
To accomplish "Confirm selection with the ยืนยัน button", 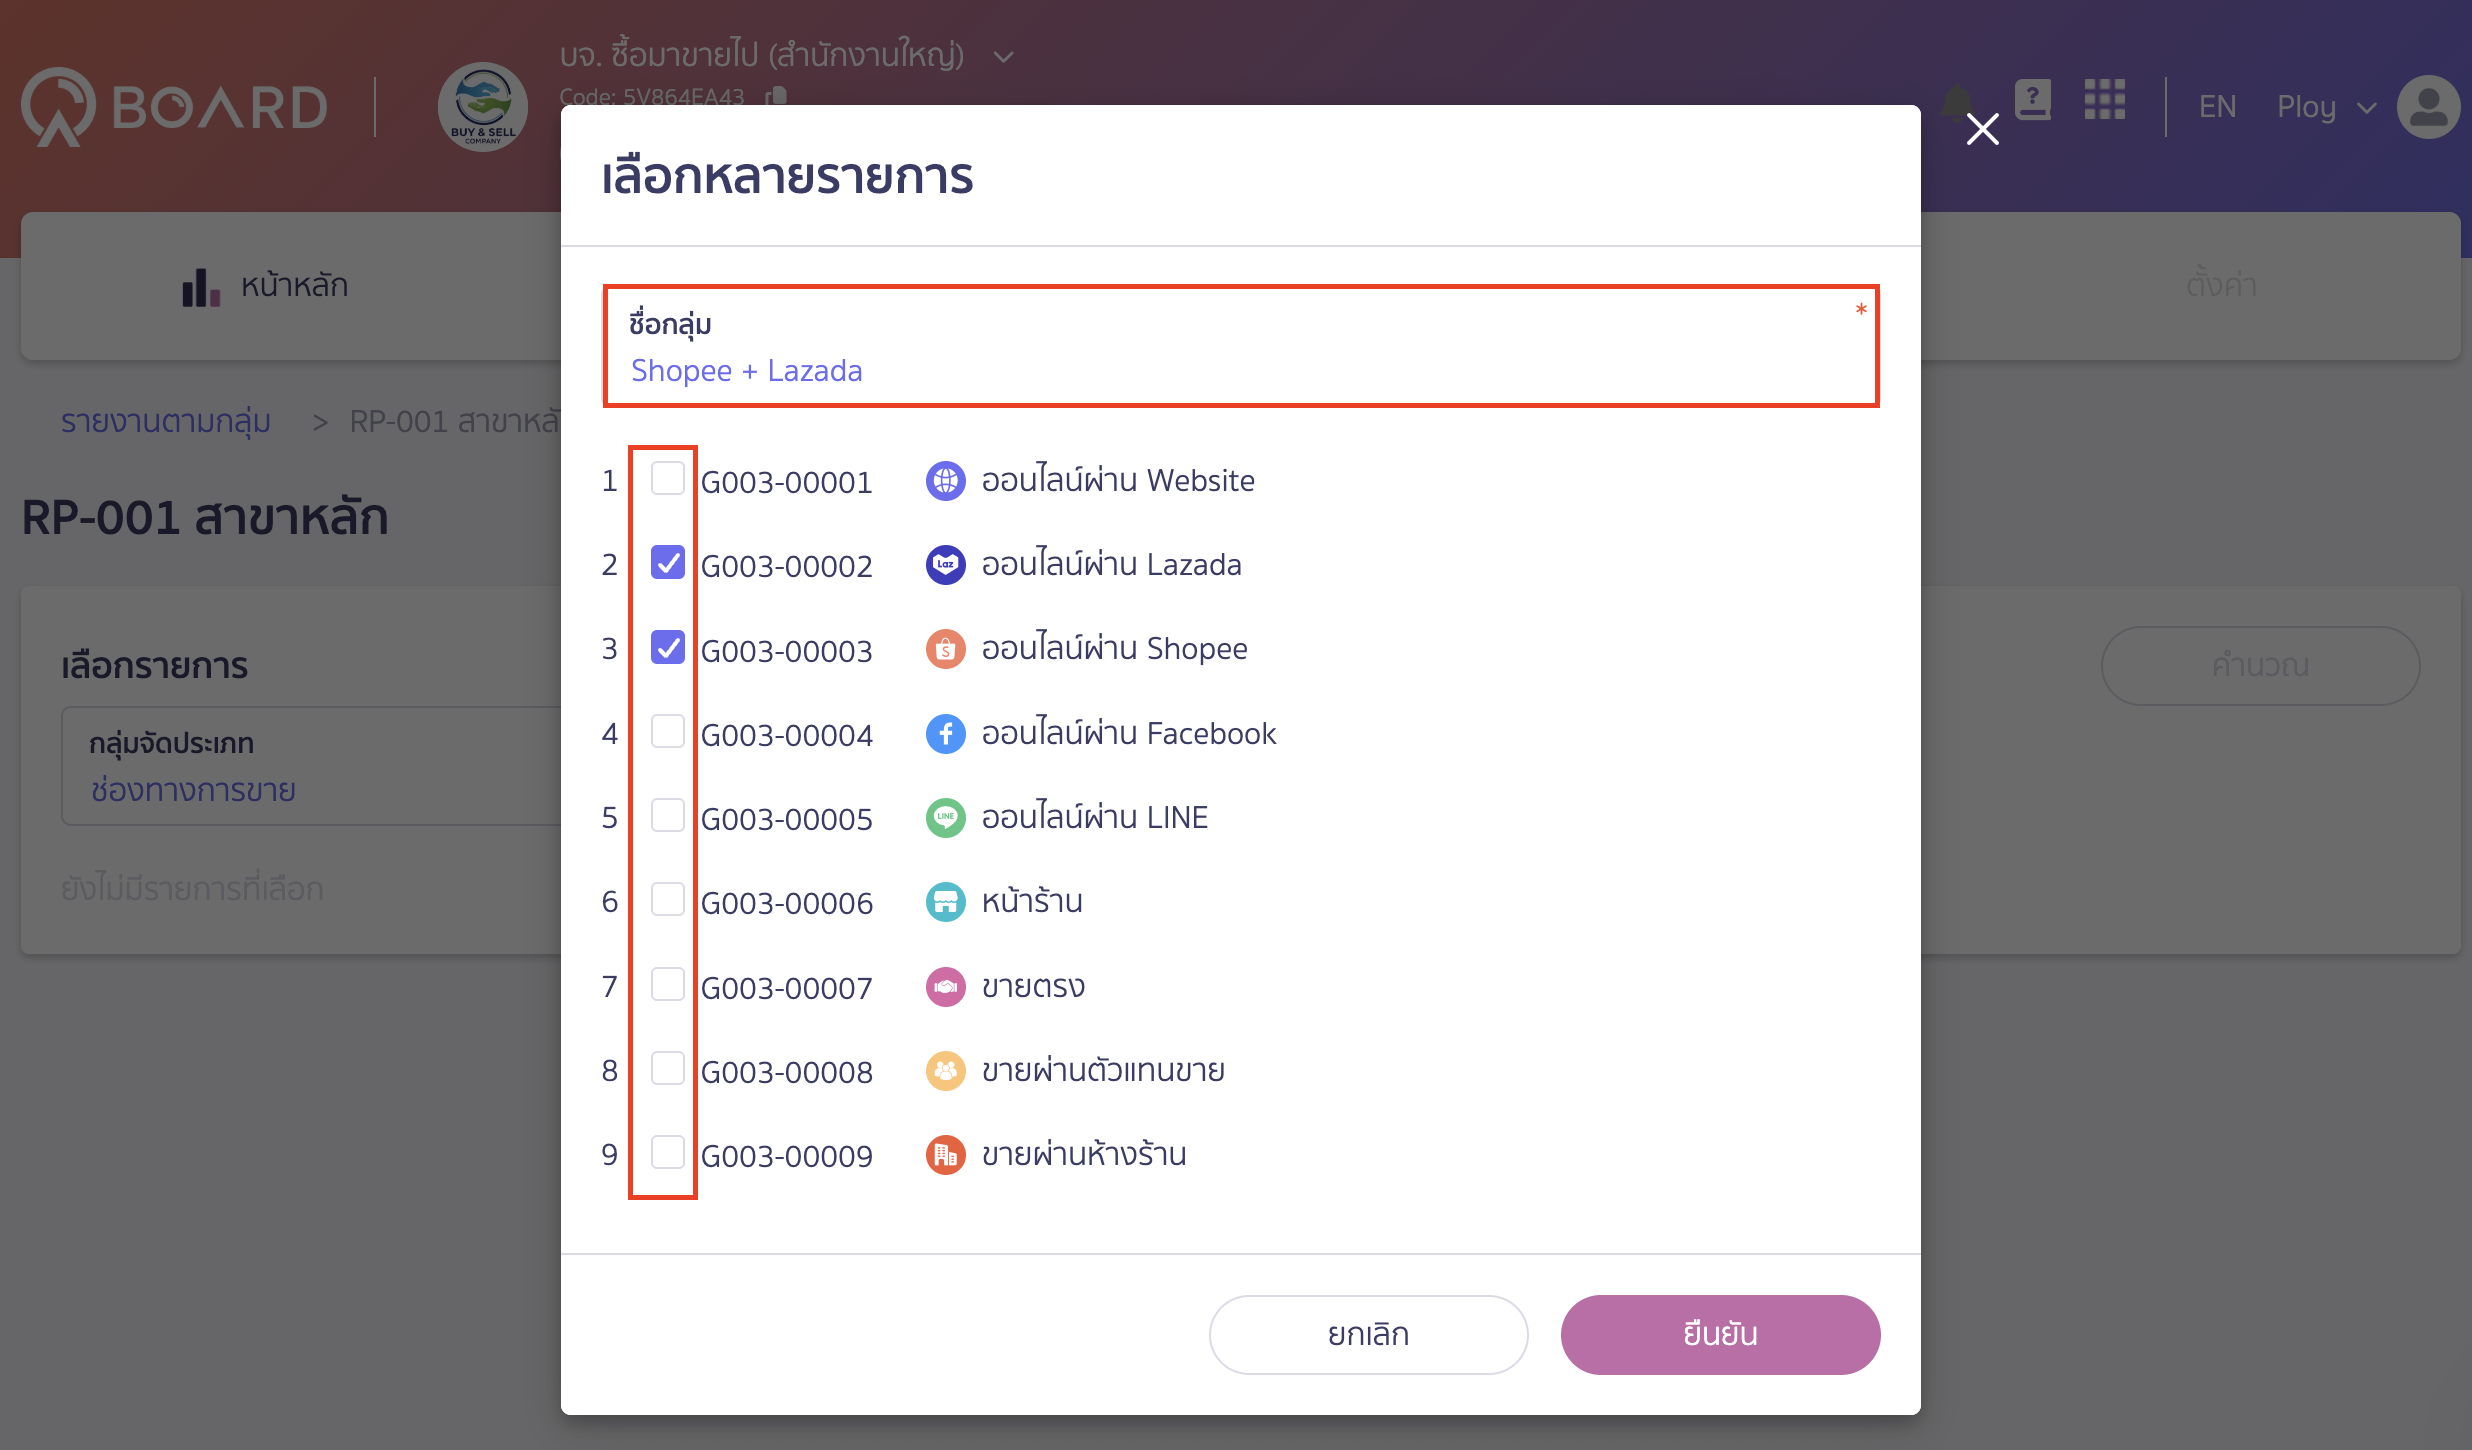I will click(x=1719, y=1334).
